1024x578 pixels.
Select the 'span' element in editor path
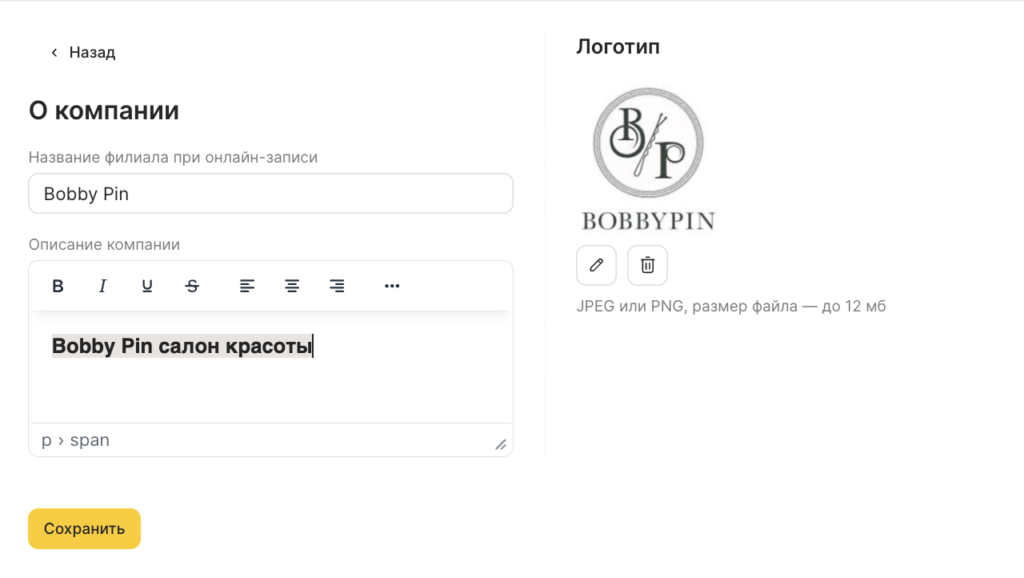[x=90, y=440]
